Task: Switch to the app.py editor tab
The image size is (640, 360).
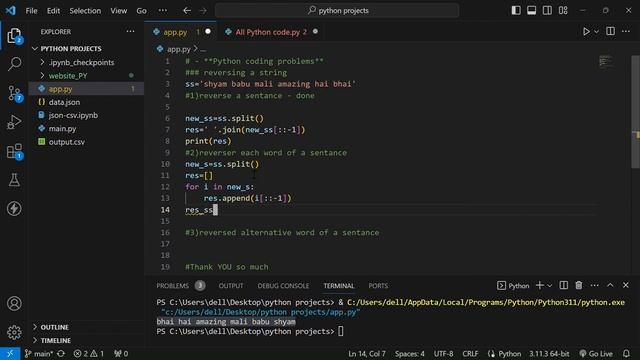Action: click(x=180, y=32)
